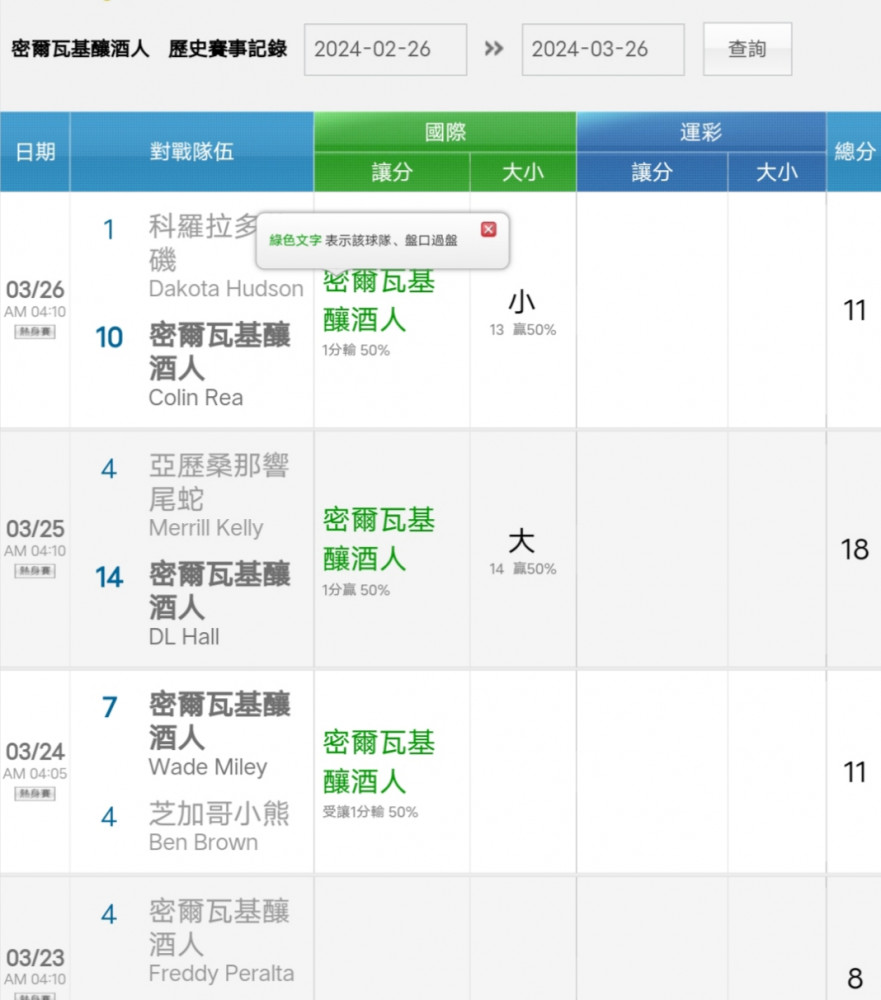Viewport: 881px width, 1000px height.
Task: Click the 密爾瓦基釀酒人 page title
Action: coord(80,48)
